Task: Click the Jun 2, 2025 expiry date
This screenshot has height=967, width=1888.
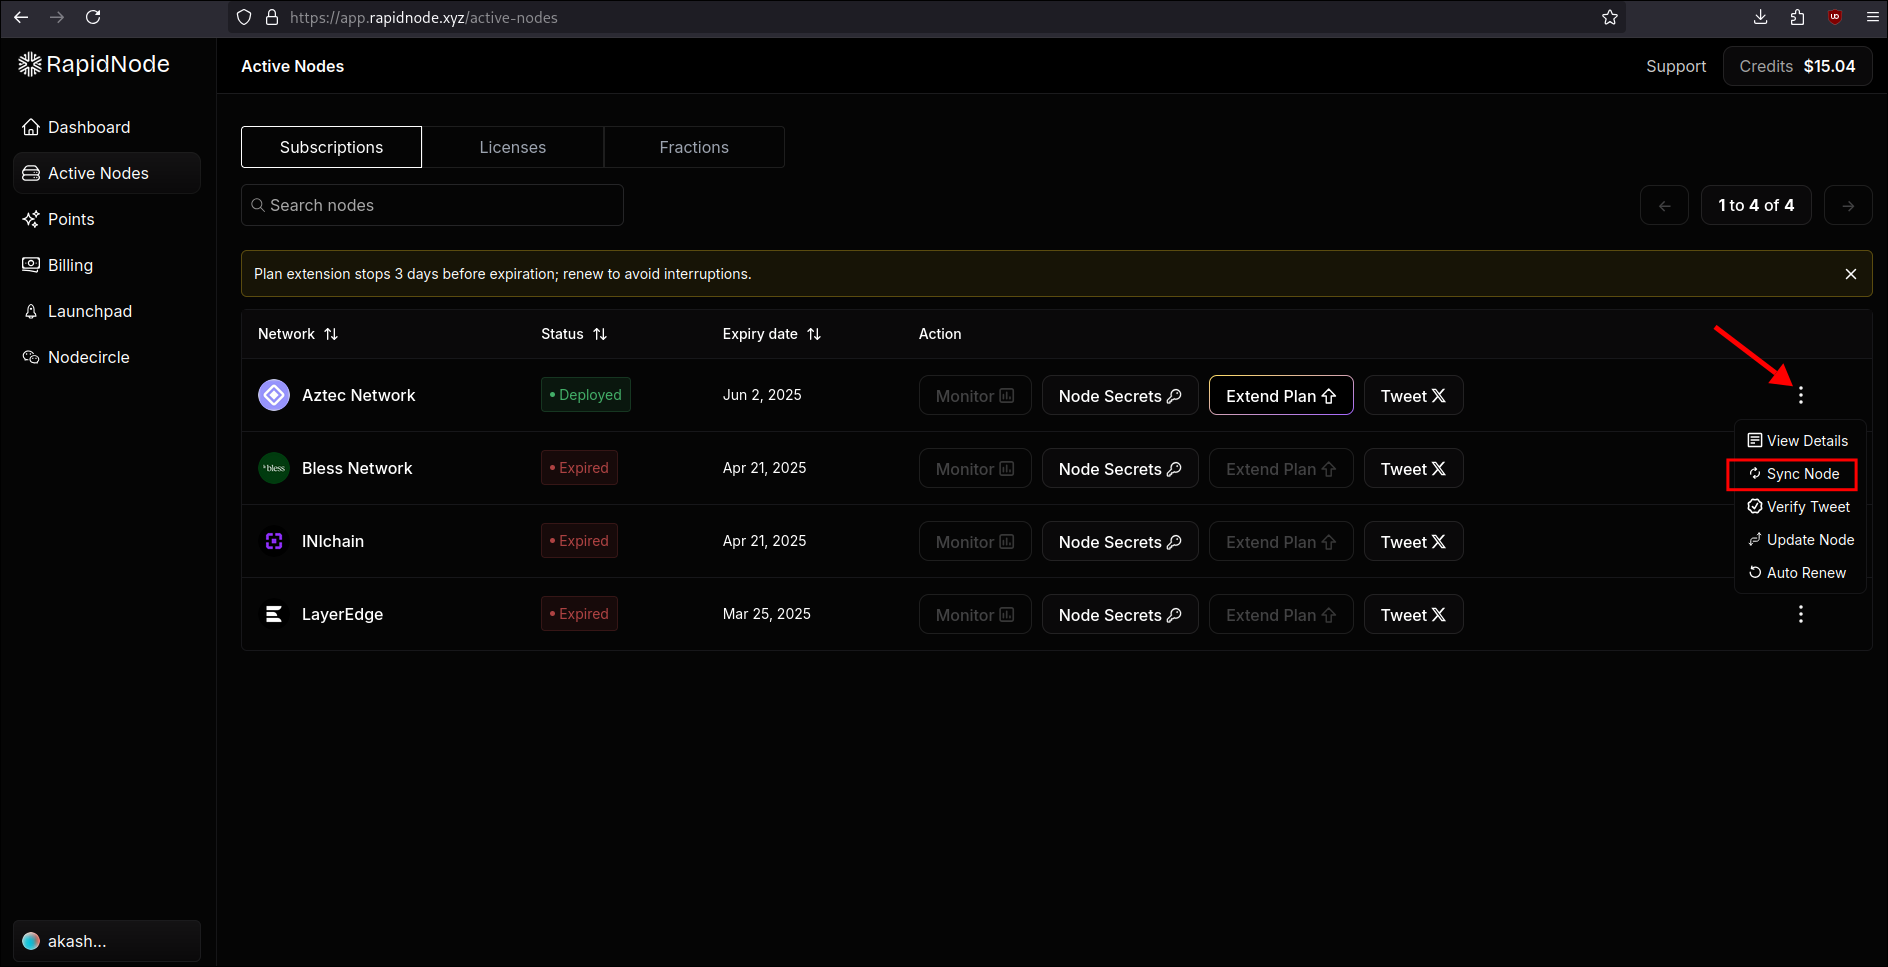Action: click(x=762, y=395)
